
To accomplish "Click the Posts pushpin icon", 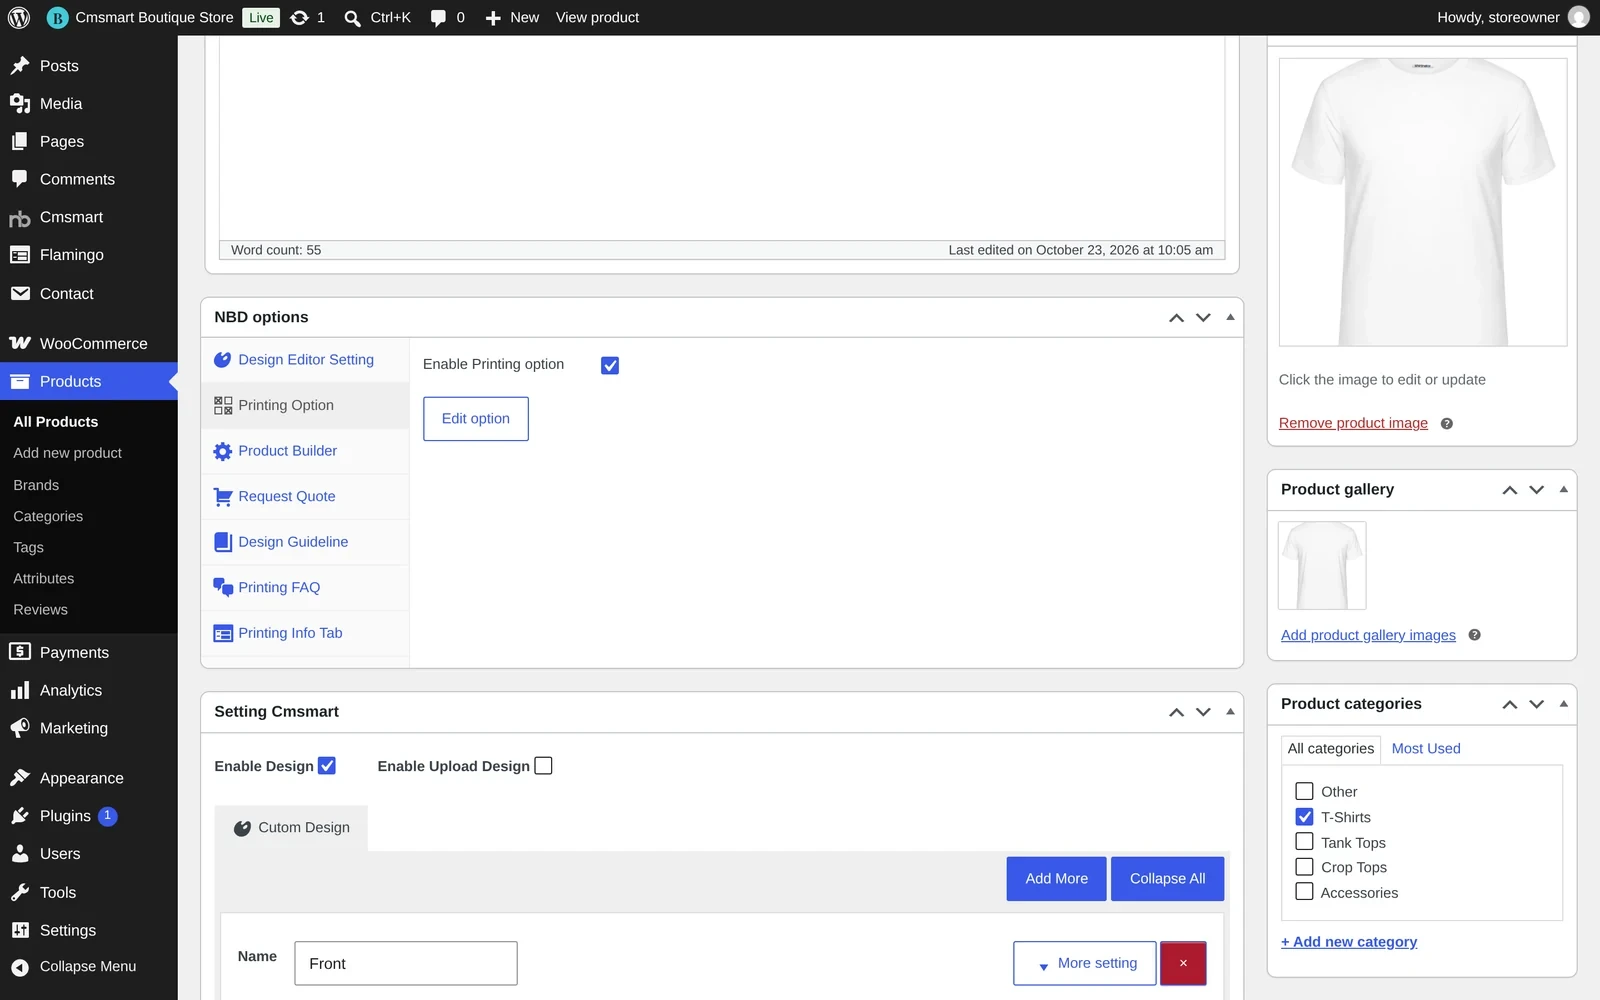I will click(20, 66).
